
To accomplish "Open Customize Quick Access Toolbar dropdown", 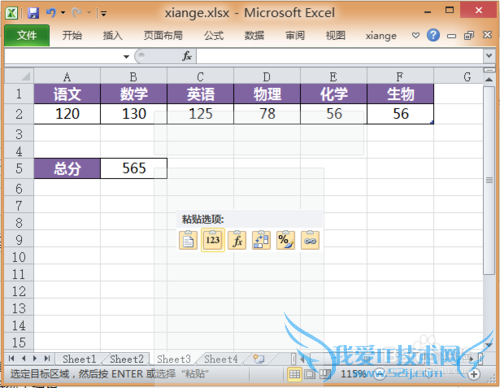I will [103, 13].
